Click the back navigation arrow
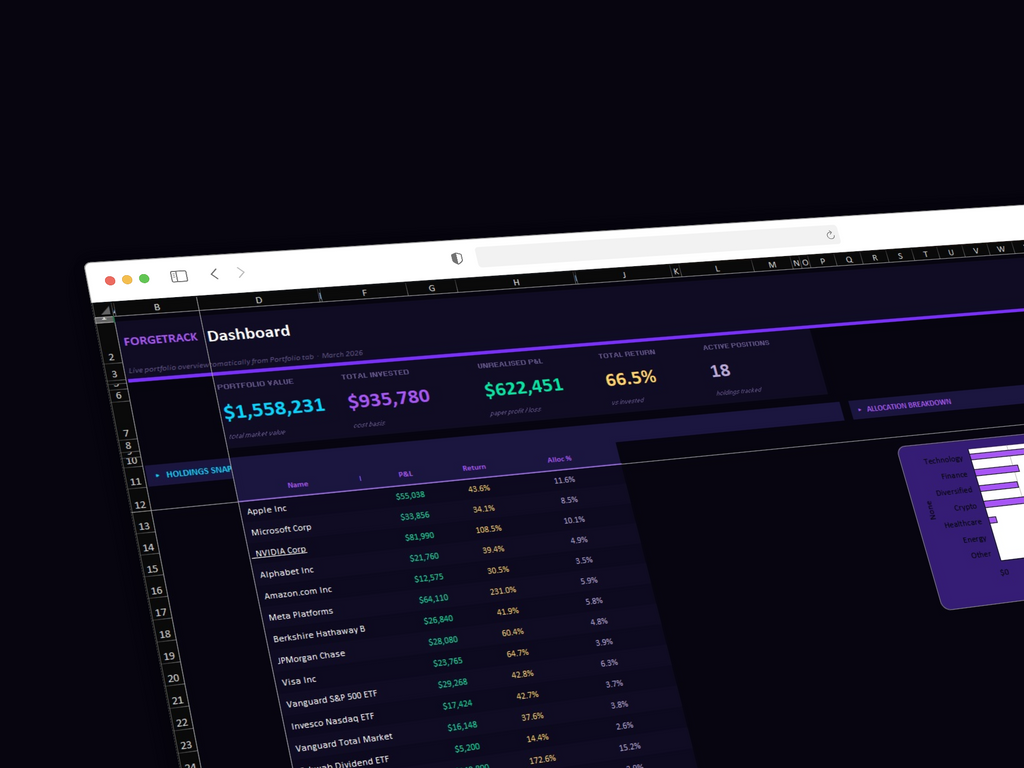This screenshot has height=768, width=1024. click(x=214, y=272)
